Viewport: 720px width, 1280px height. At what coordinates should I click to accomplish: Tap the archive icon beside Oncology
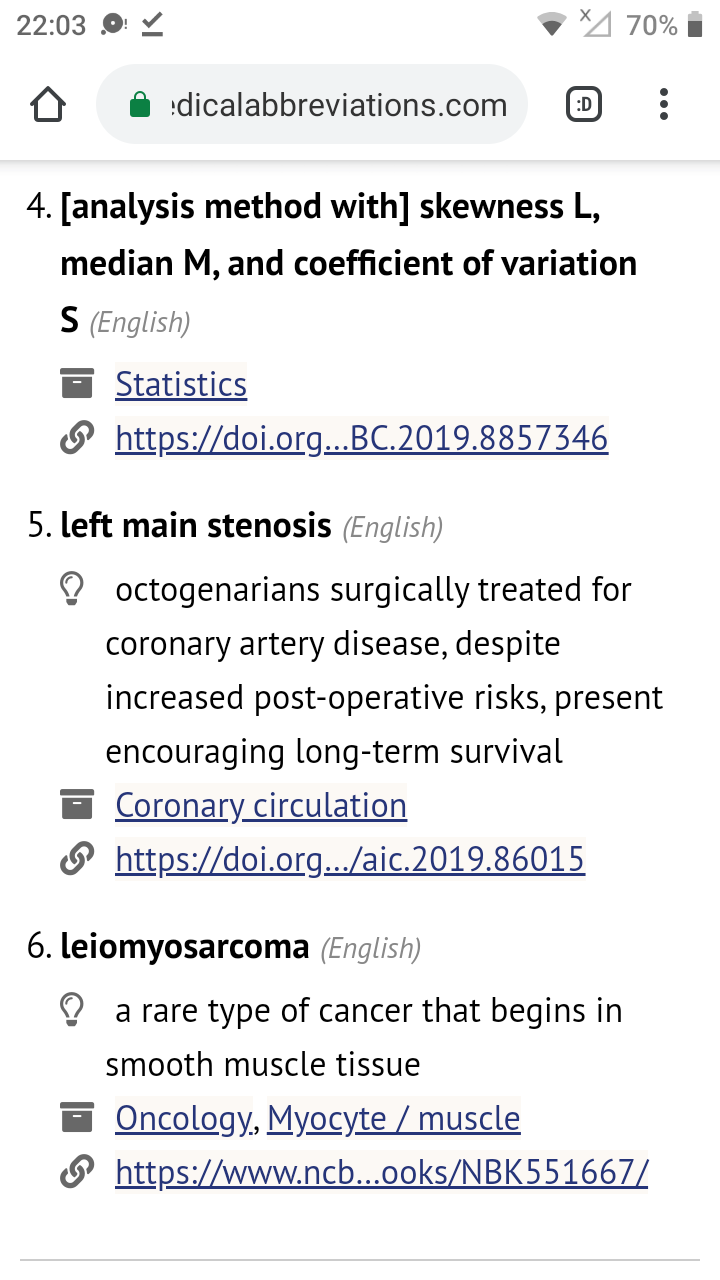(76, 1117)
